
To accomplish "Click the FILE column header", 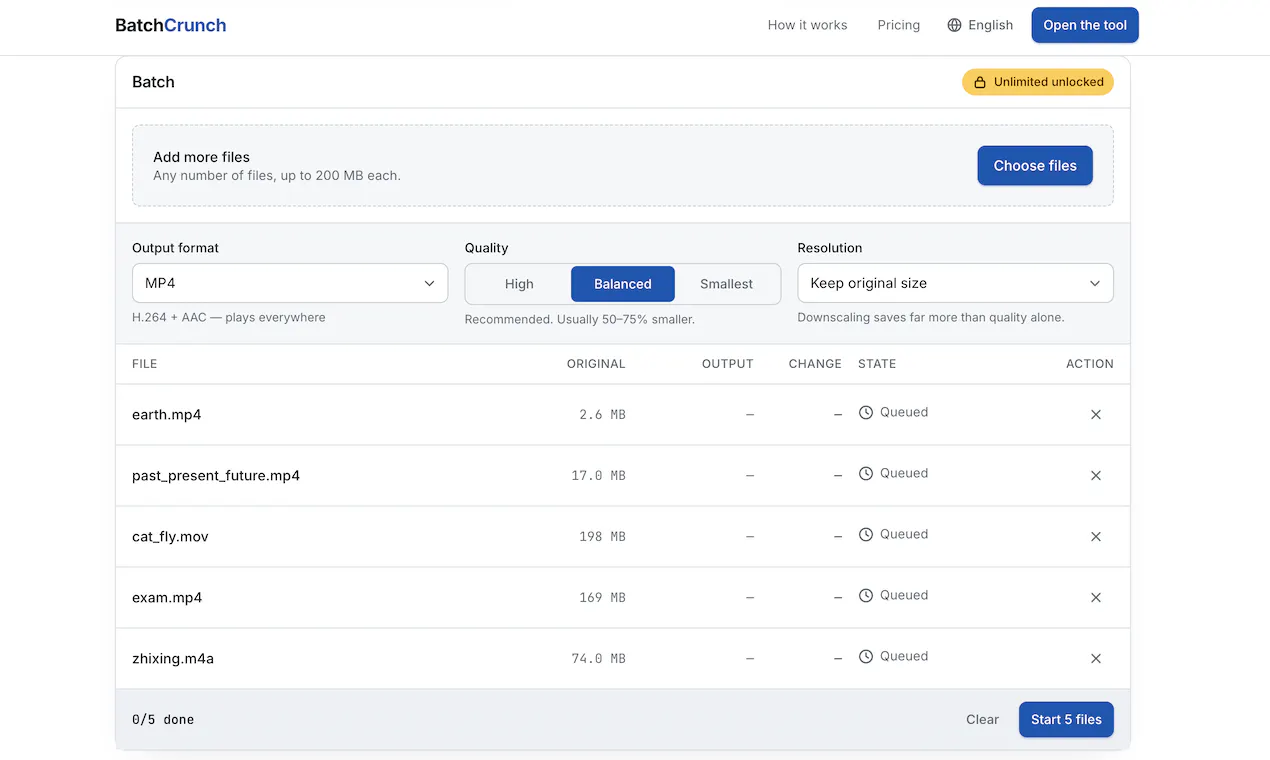I will 145,364.
